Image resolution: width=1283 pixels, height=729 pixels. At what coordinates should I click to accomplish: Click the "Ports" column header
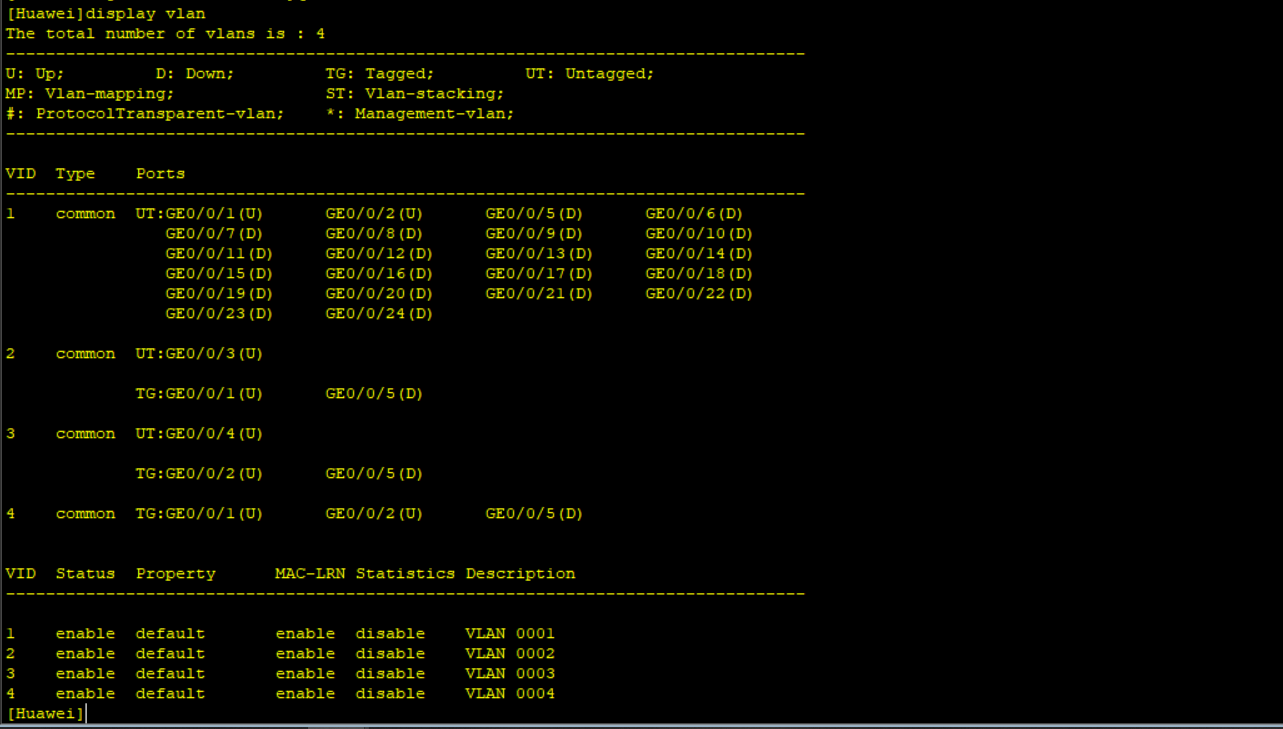tap(160, 173)
